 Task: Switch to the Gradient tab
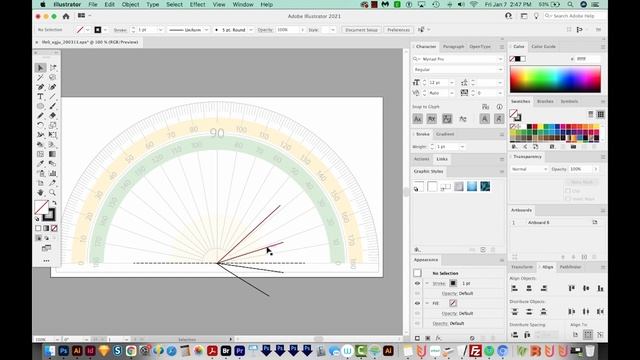(x=445, y=134)
